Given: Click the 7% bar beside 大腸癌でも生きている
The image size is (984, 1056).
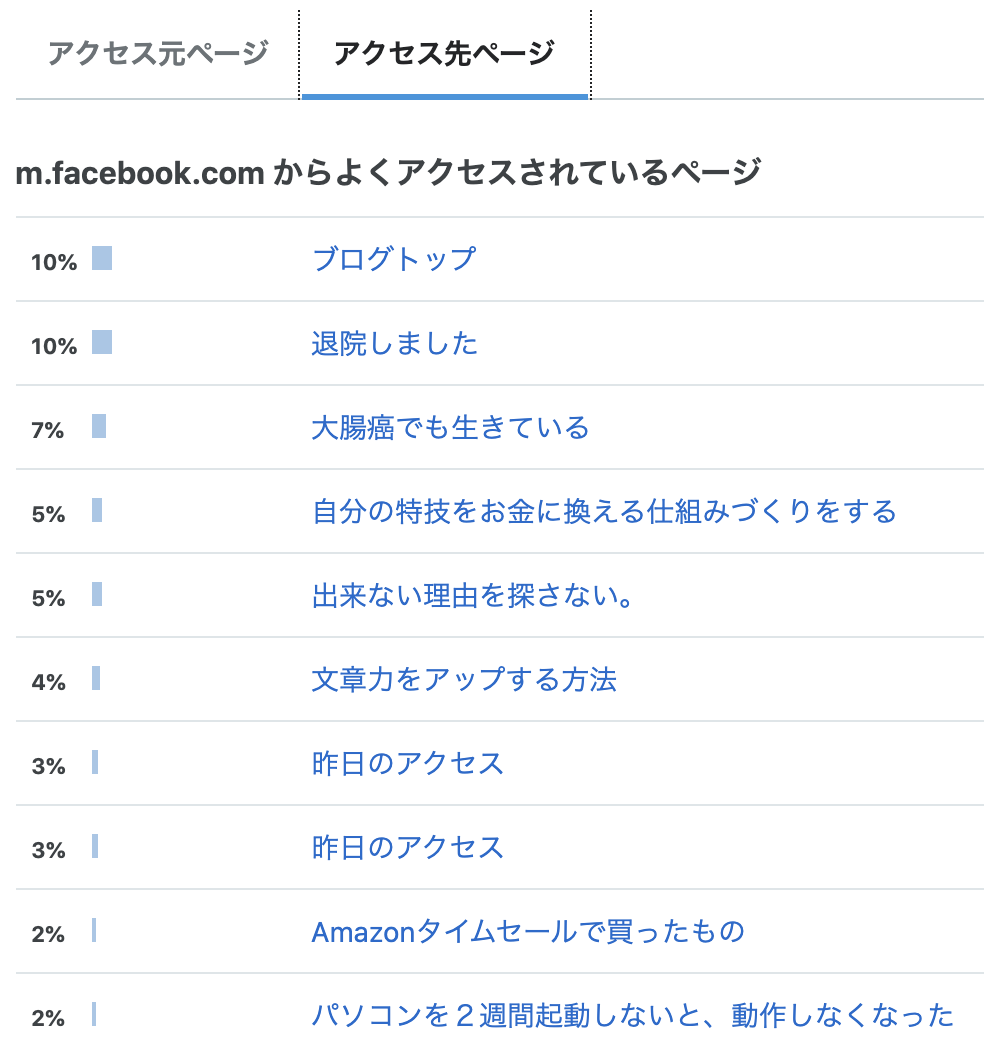Looking at the screenshot, I should (x=99, y=426).
